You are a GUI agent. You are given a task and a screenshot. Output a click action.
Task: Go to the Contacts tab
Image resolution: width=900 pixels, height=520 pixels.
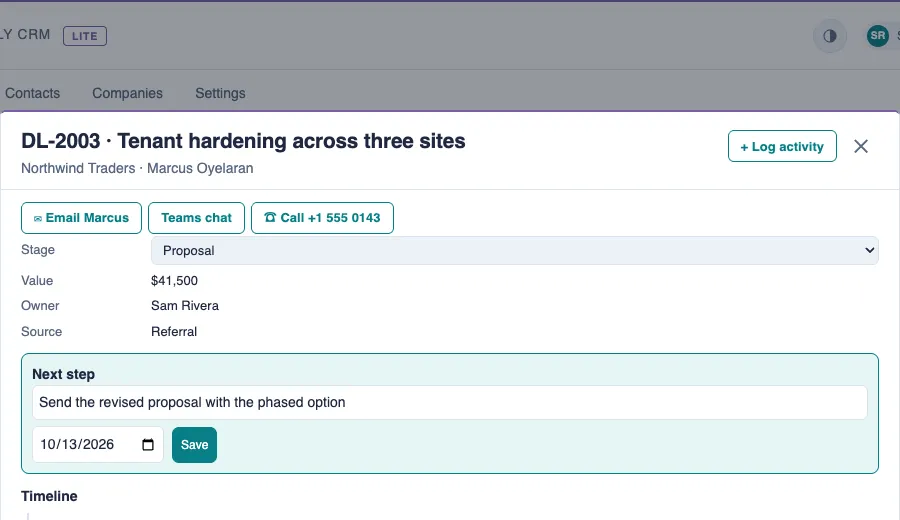tap(32, 93)
